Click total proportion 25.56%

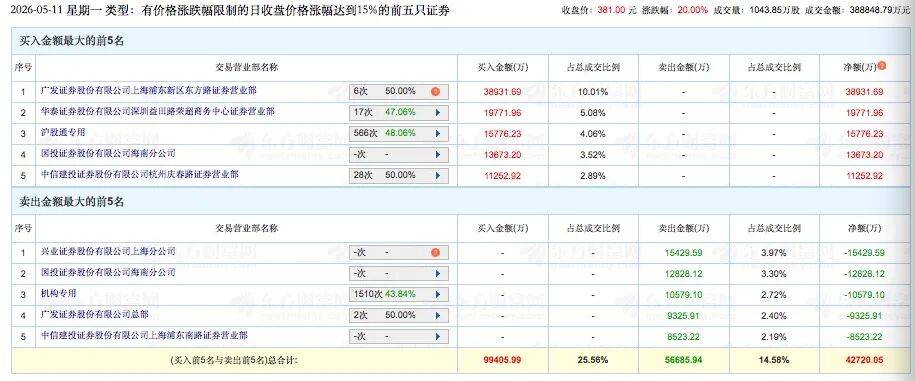[593, 360]
